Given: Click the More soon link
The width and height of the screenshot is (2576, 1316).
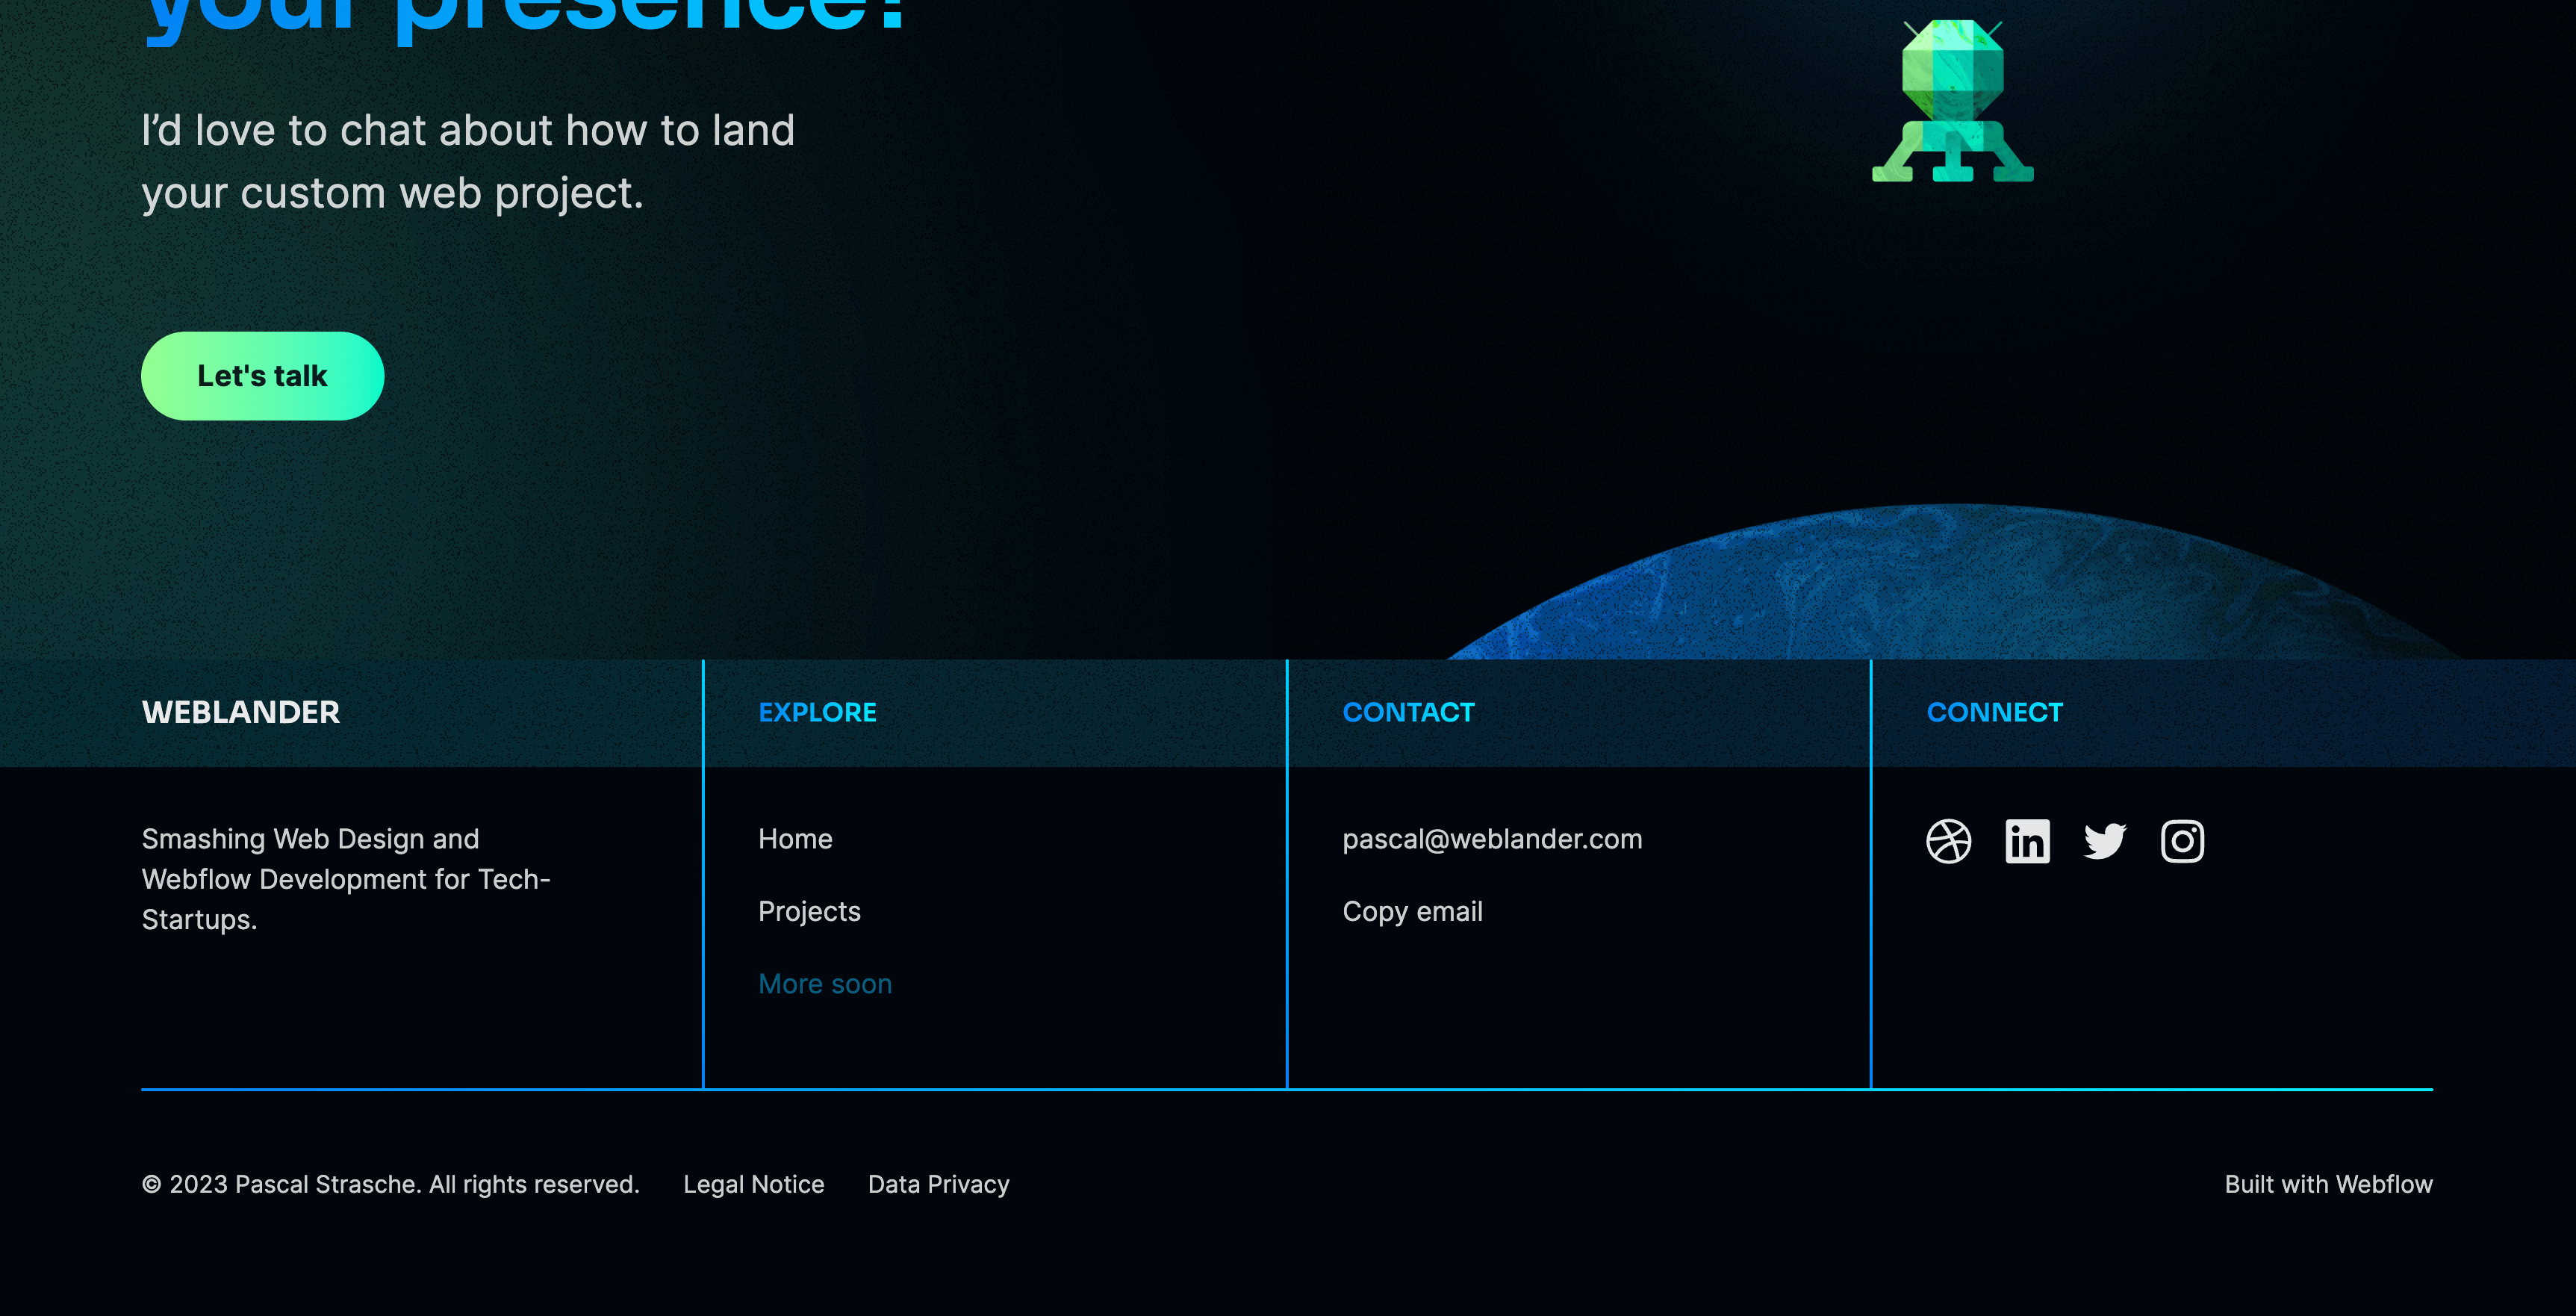Looking at the screenshot, I should [825, 984].
